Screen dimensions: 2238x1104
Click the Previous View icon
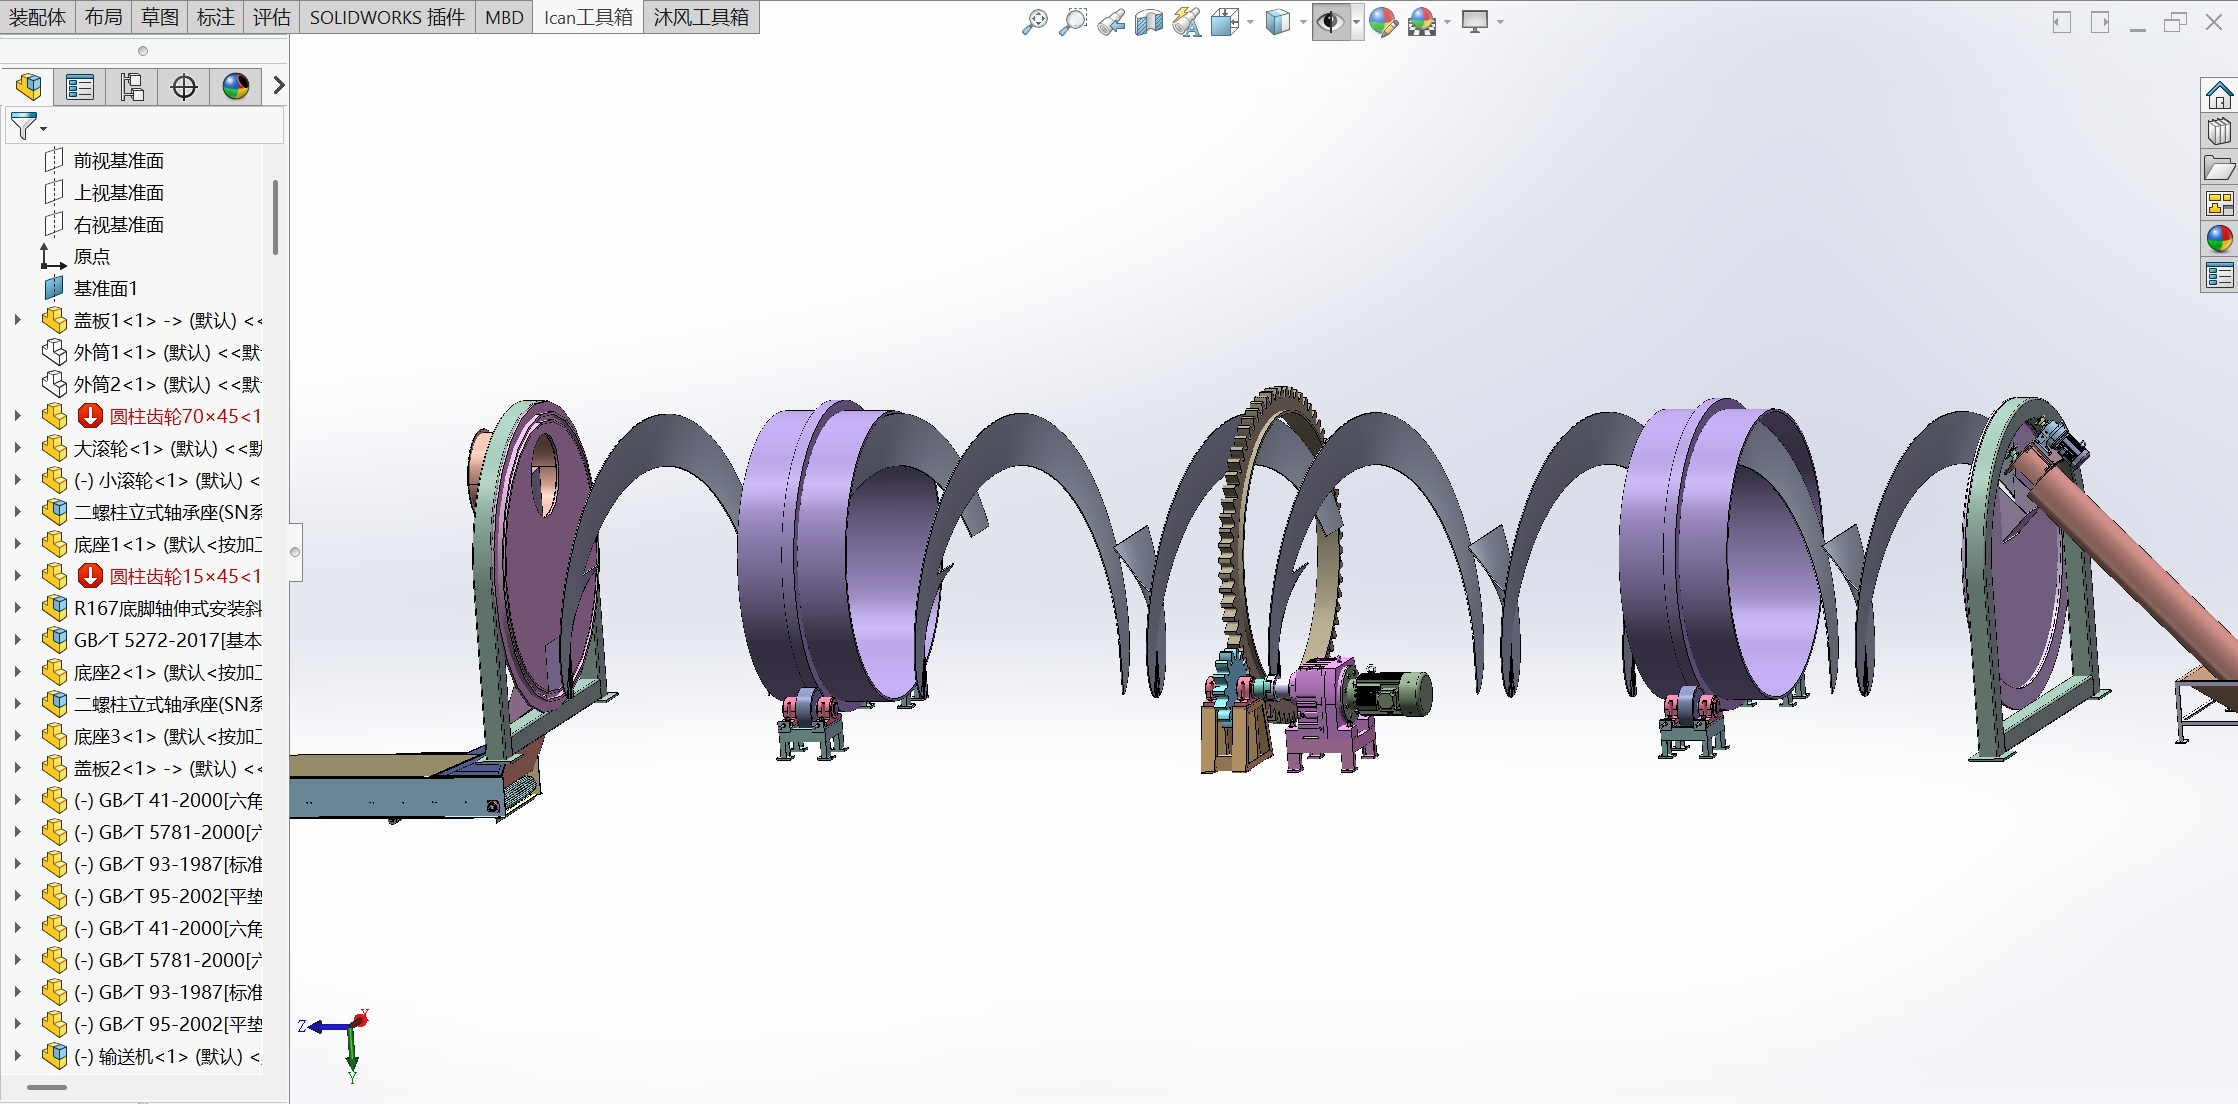[1110, 21]
